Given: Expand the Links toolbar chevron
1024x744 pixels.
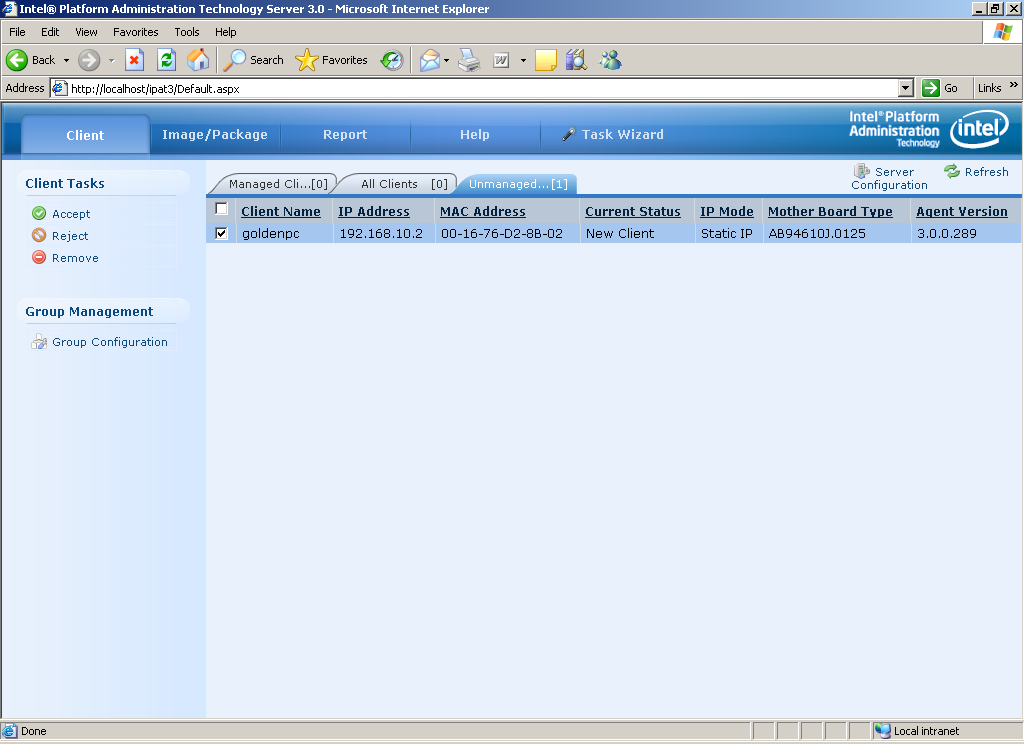Looking at the screenshot, I should (x=1014, y=85).
